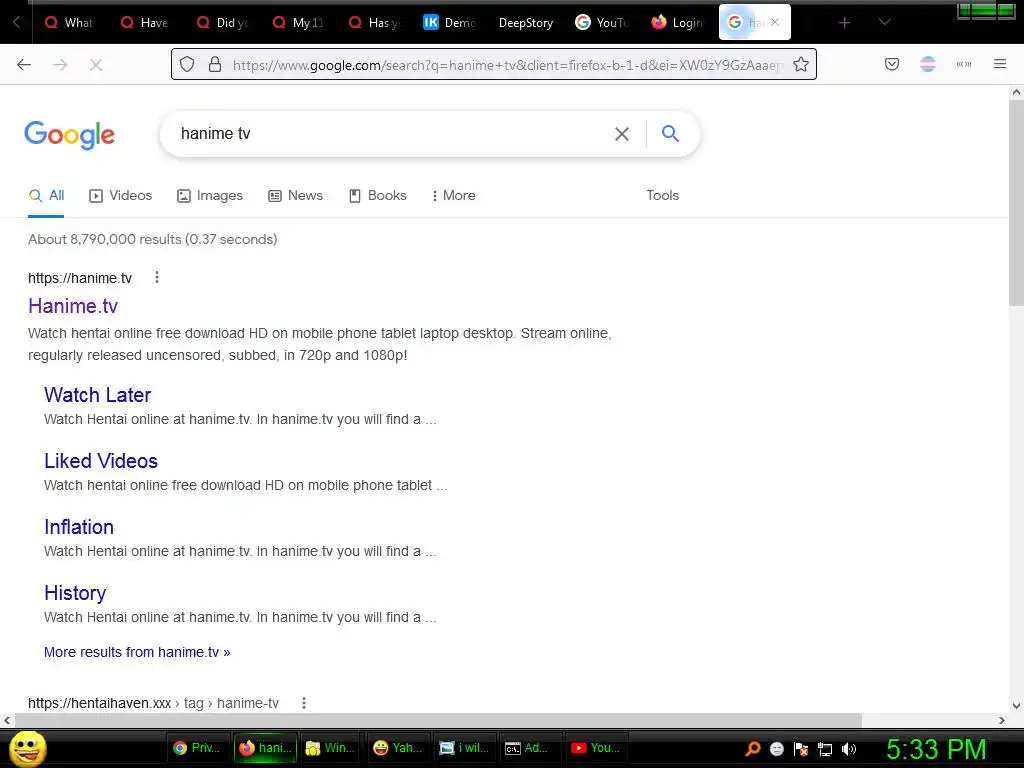This screenshot has width=1024, height=768.
Task: Click More results from hanime.tv link
Action: (x=137, y=652)
